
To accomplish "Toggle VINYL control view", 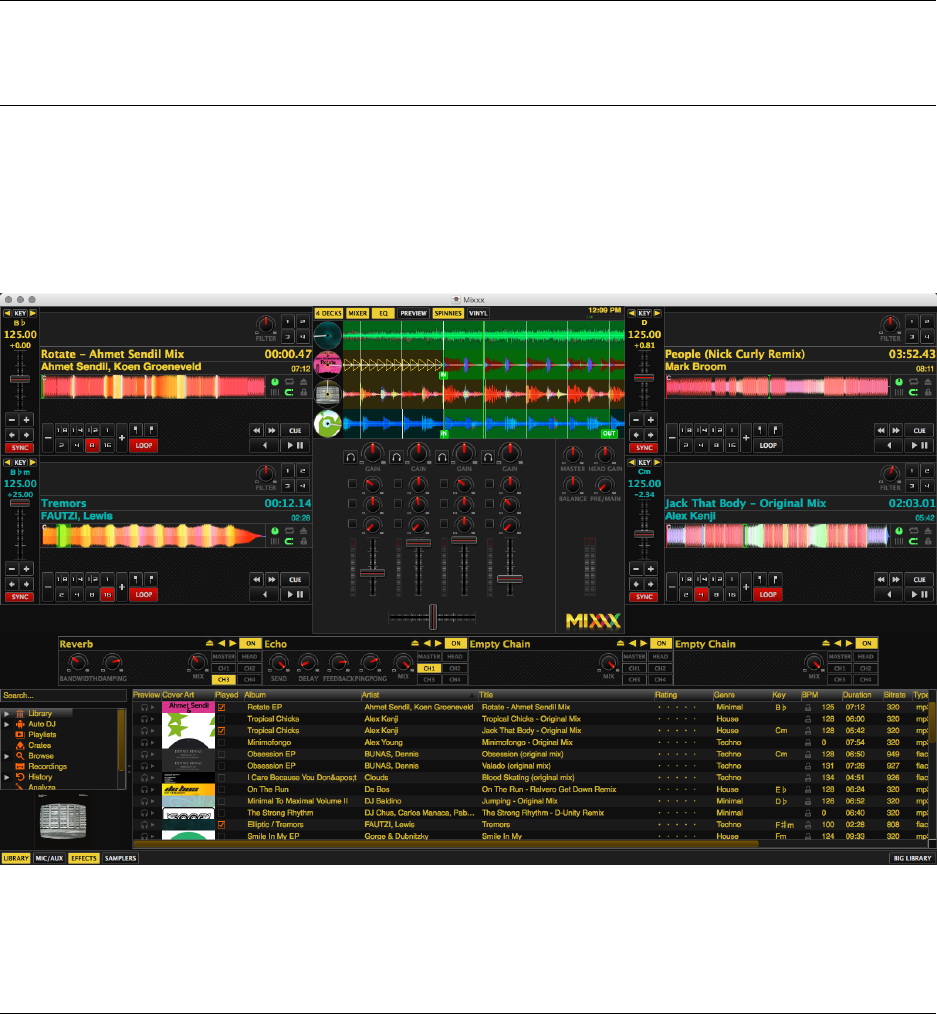I will tap(479, 314).
